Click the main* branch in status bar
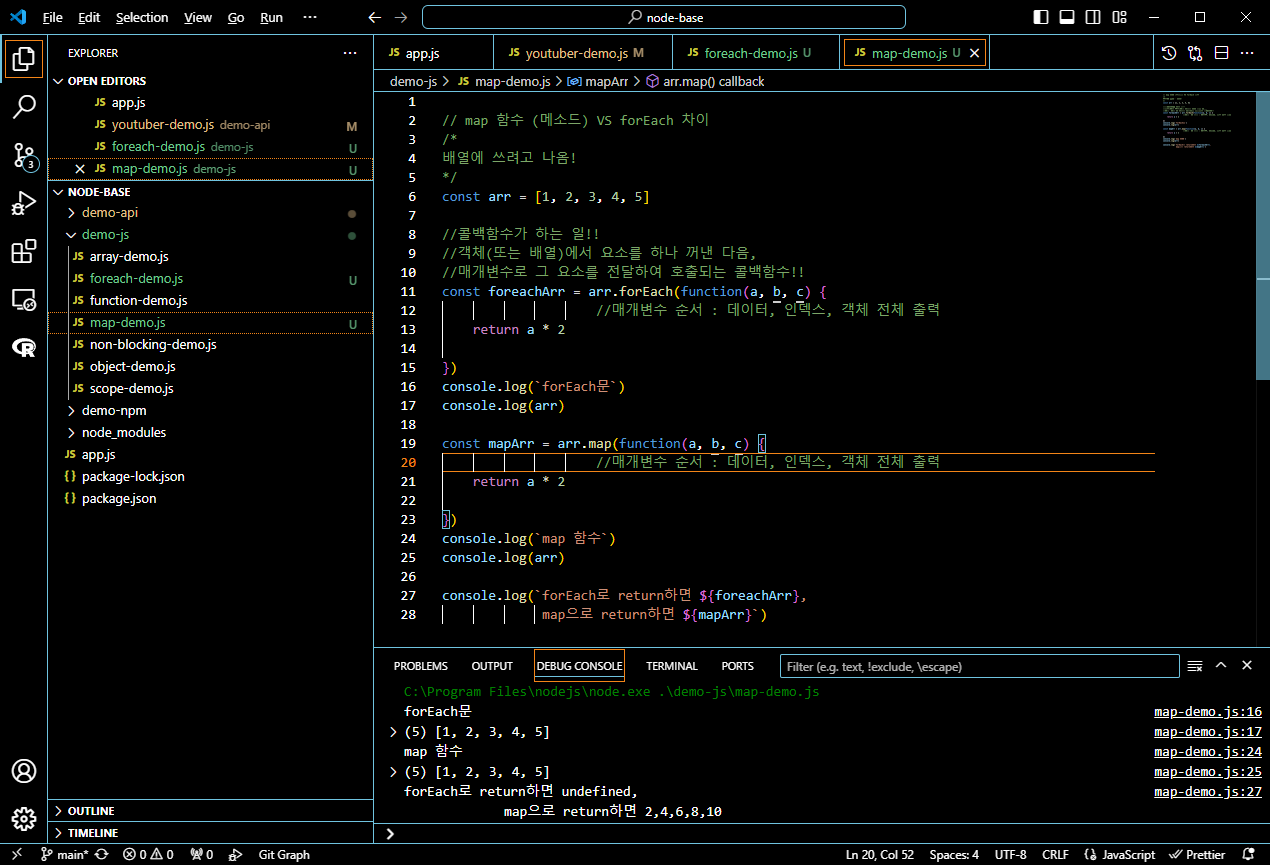 pos(64,855)
